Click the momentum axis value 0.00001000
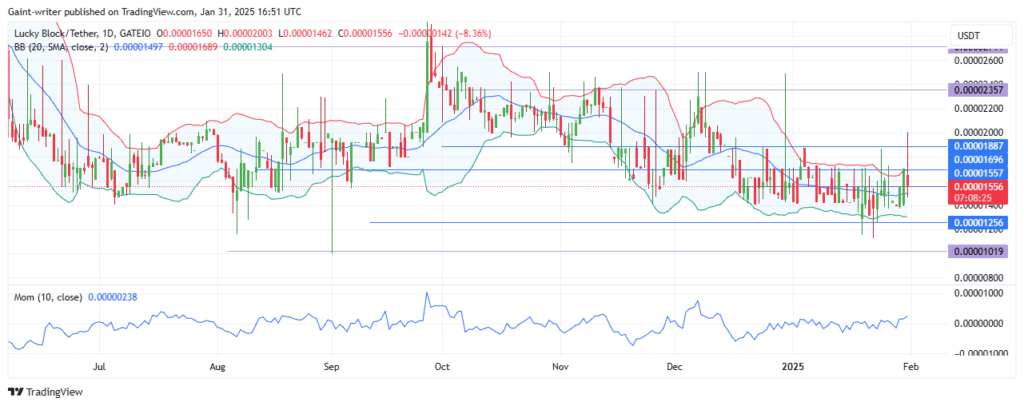 (978, 294)
